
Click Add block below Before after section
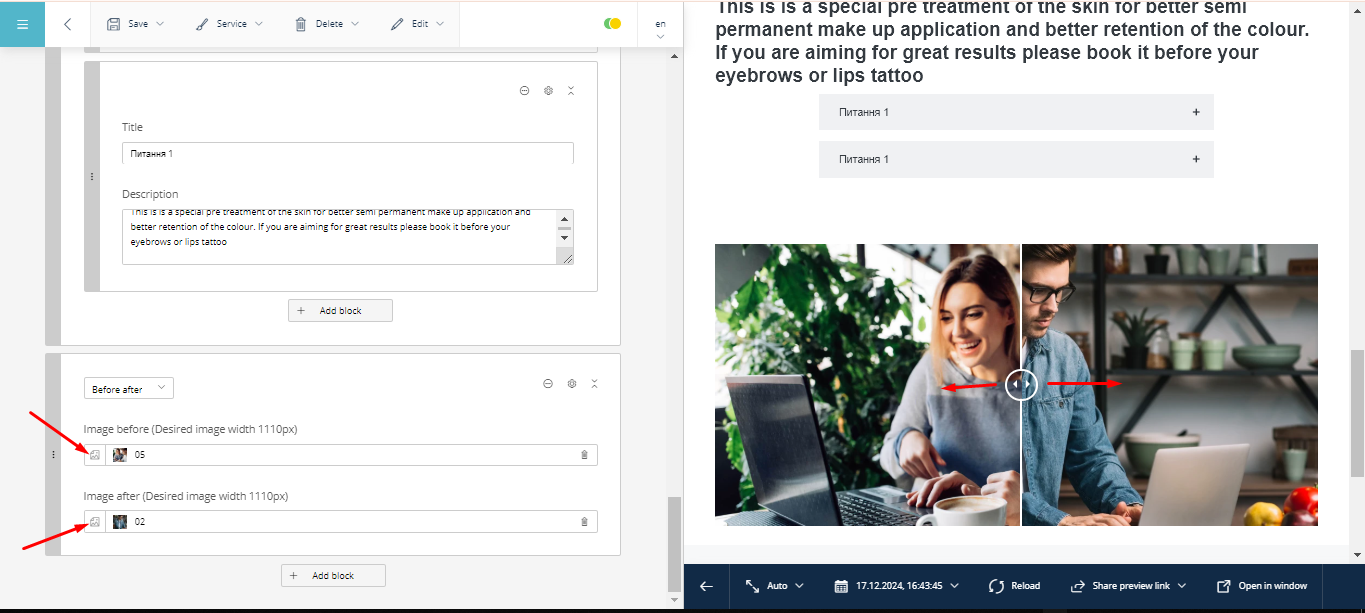(333, 576)
